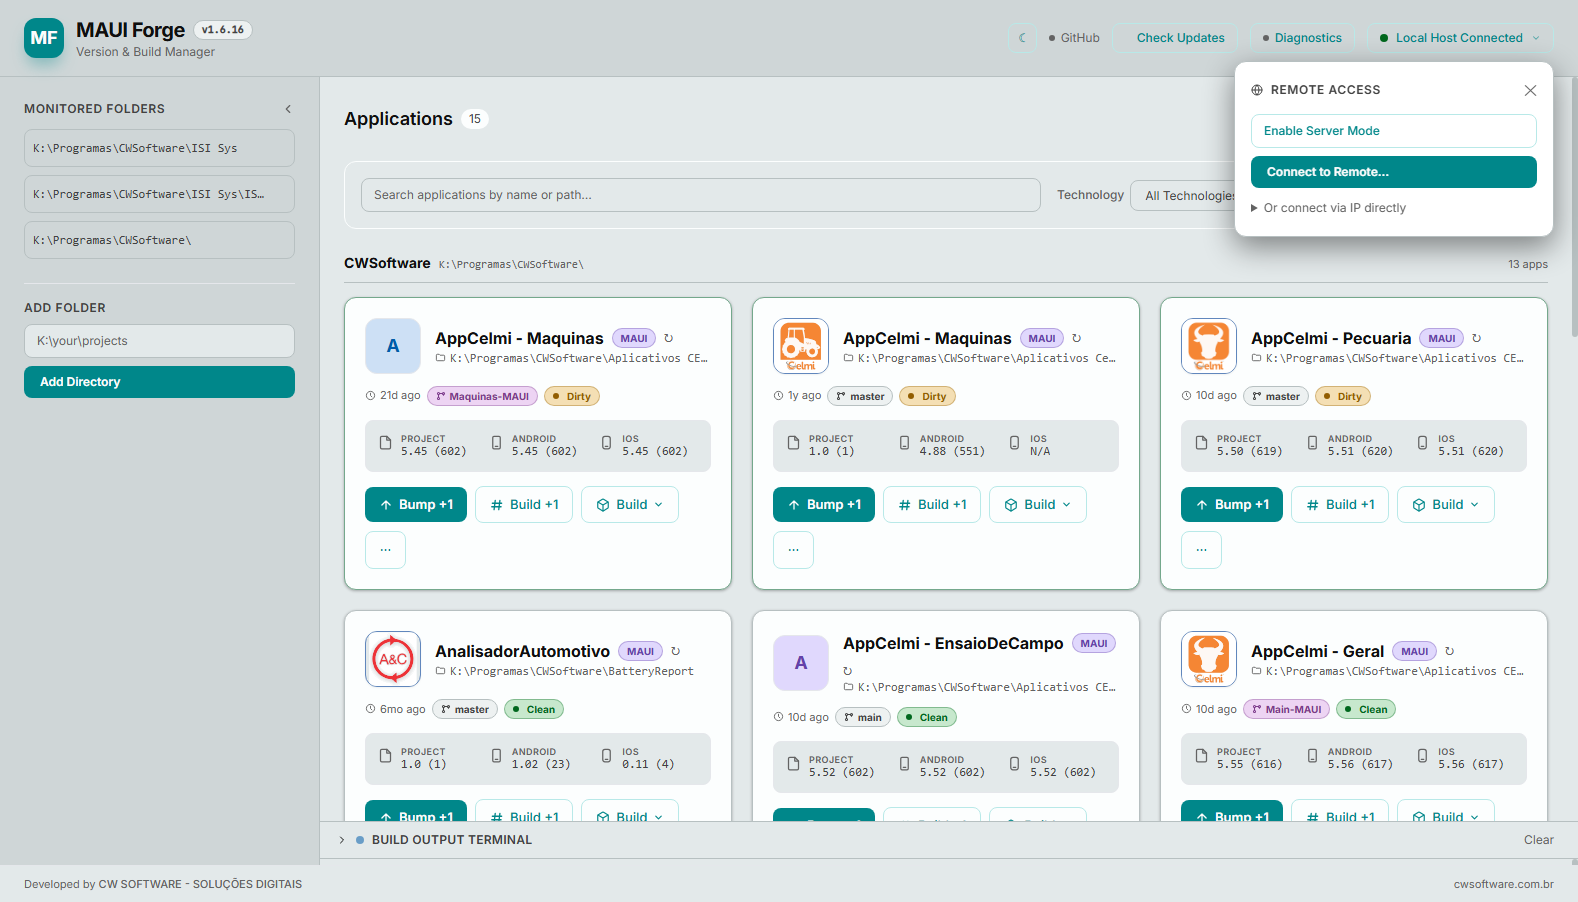Focus the Search applications field
The width and height of the screenshot is (1578, 902).
pos(700,195)
